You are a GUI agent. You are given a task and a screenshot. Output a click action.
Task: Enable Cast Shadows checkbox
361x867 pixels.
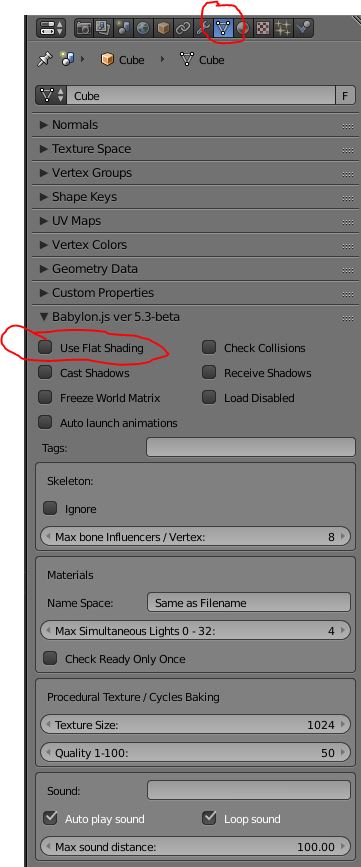pyautogui.click(x=45, y=373)
